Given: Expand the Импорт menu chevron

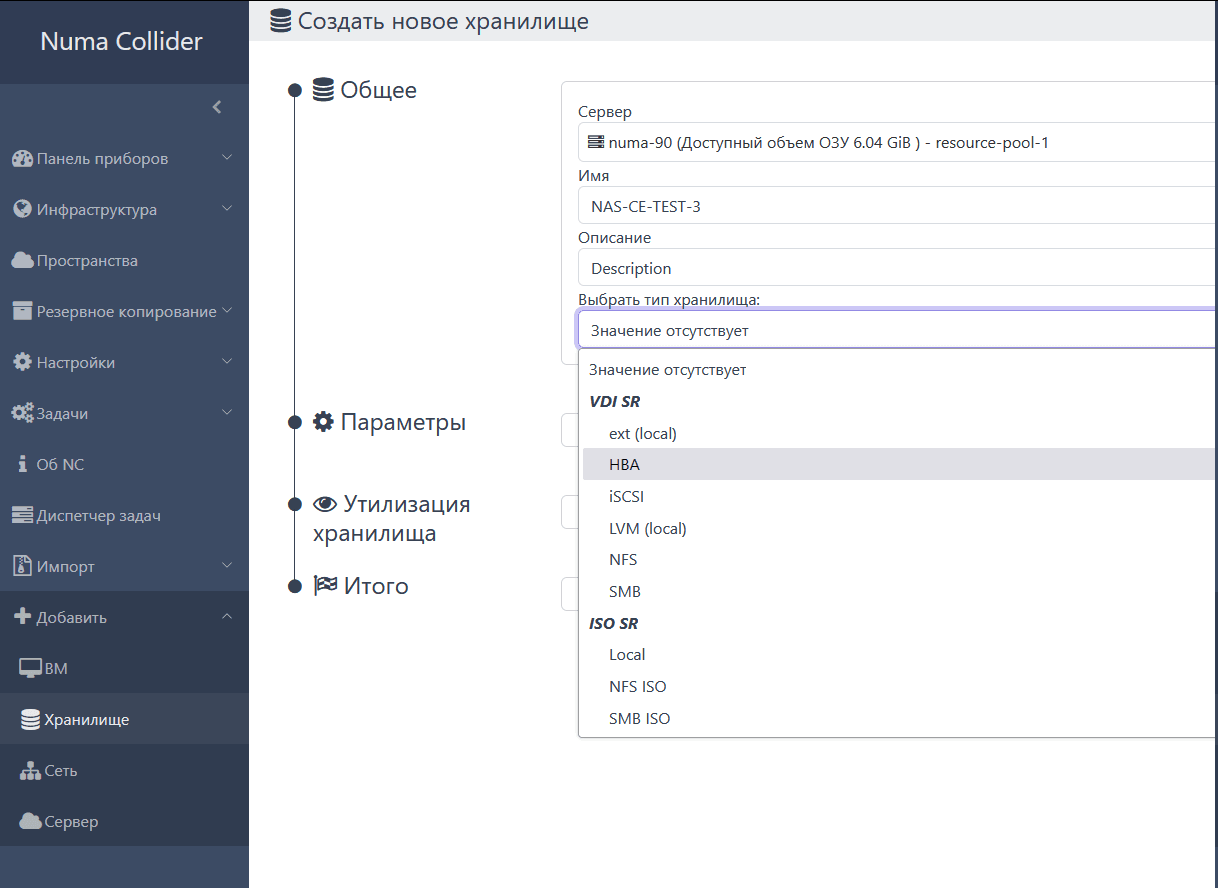Looking at the screenshot, I should coord(227,566).
